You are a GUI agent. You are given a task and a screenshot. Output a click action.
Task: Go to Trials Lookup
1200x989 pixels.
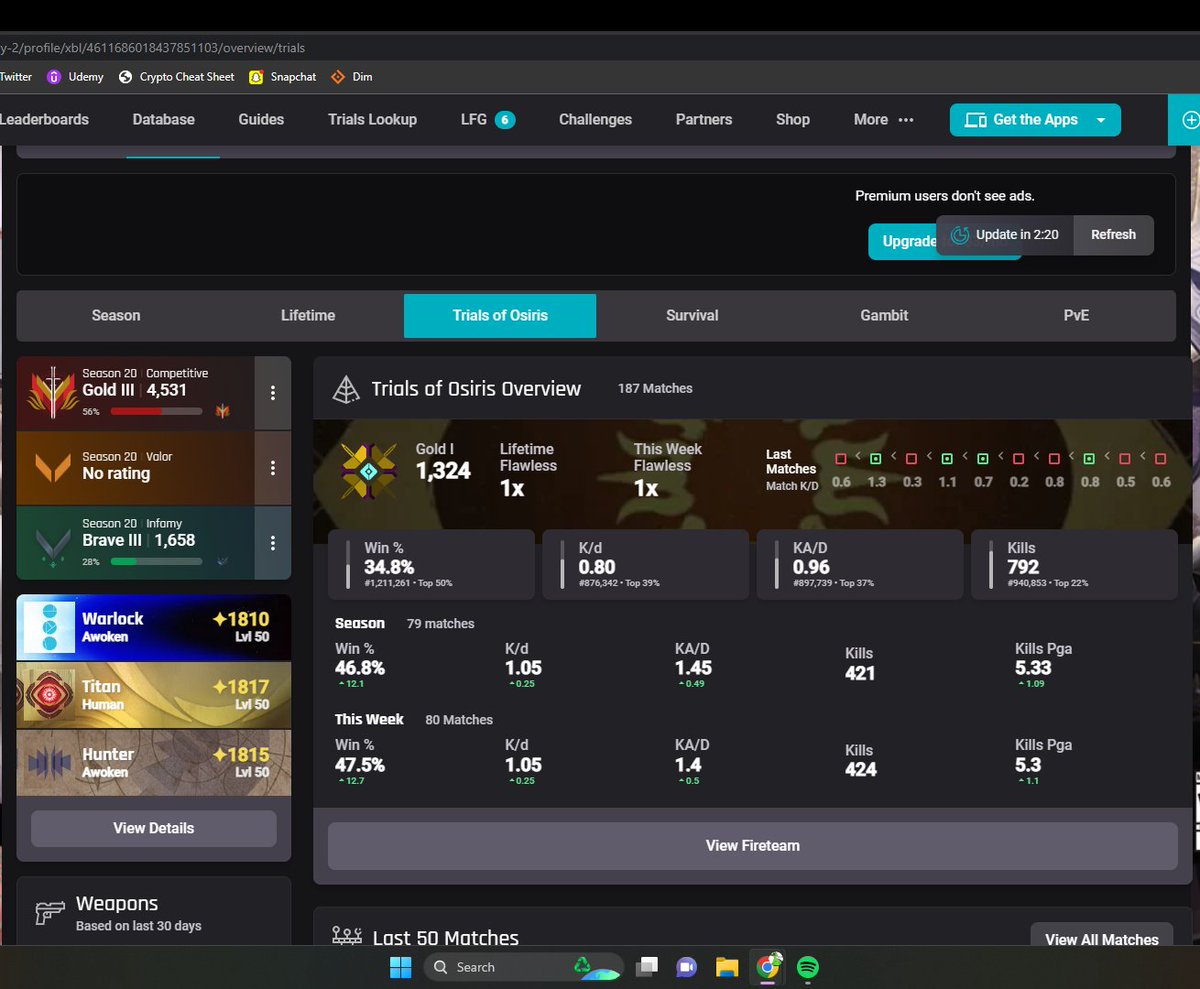(372, 119)
